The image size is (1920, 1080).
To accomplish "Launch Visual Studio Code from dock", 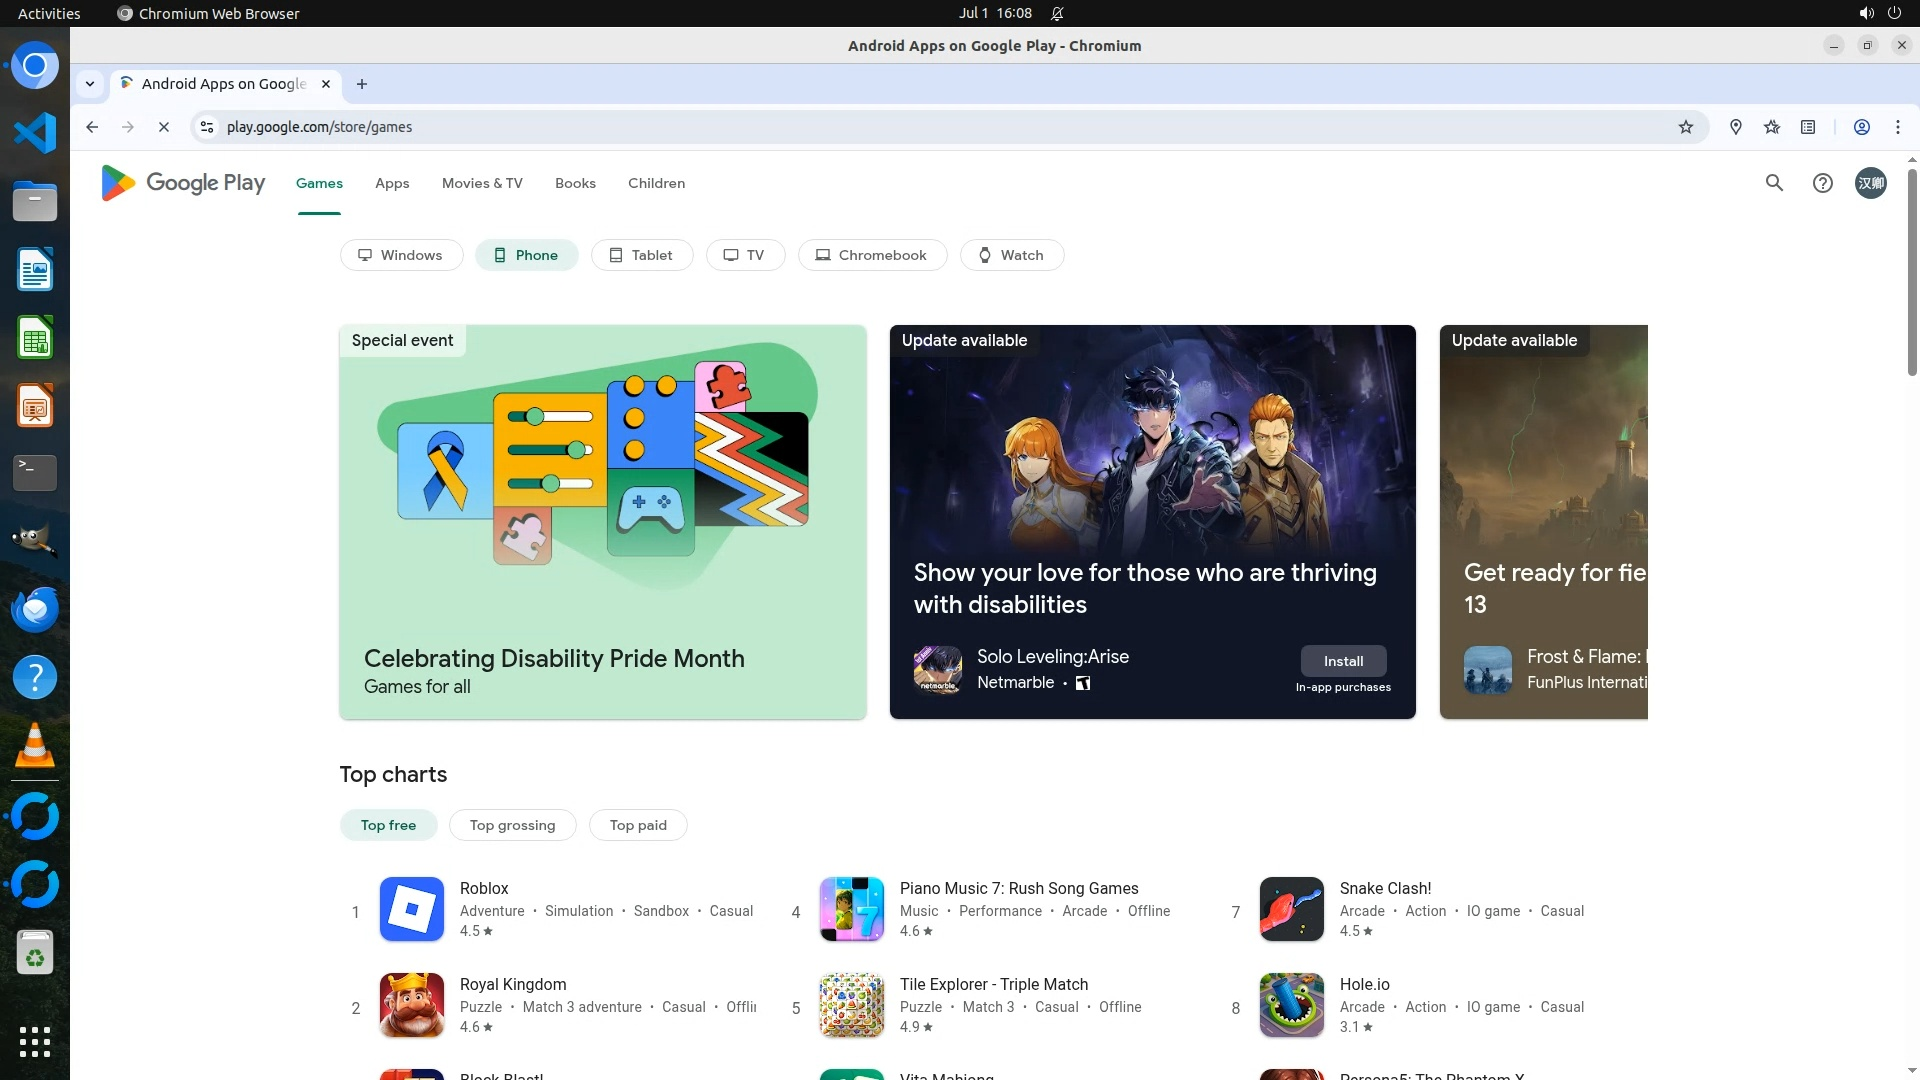I will 35,133.
